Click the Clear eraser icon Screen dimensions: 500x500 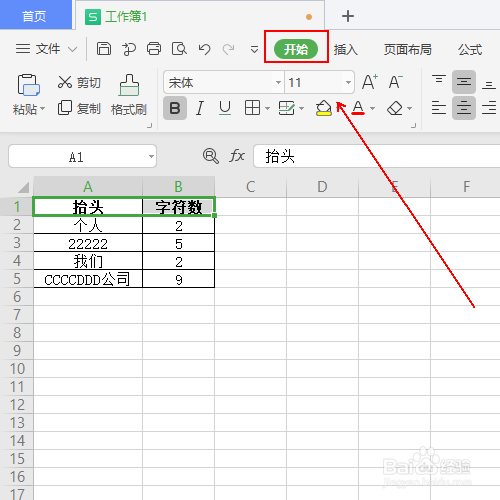[395, 108]
